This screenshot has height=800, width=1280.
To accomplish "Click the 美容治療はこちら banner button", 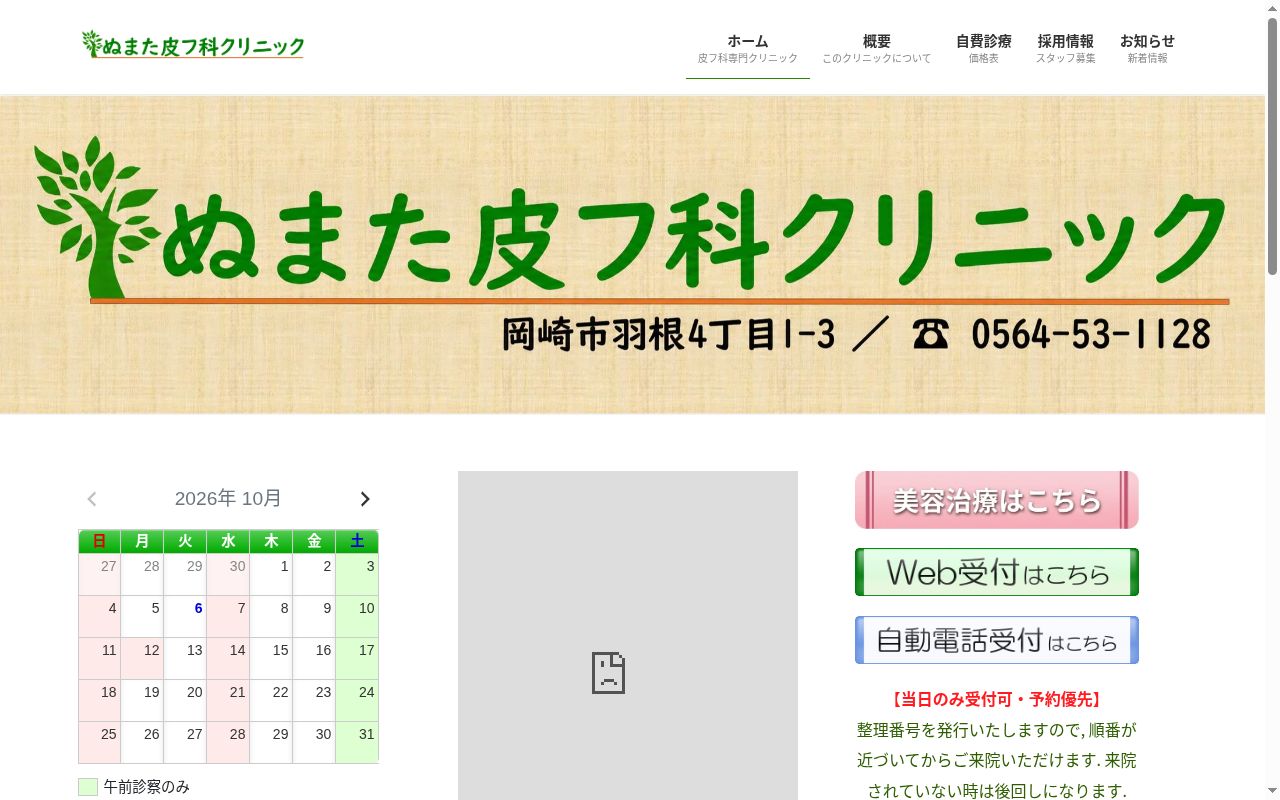I will pos(997,500).
